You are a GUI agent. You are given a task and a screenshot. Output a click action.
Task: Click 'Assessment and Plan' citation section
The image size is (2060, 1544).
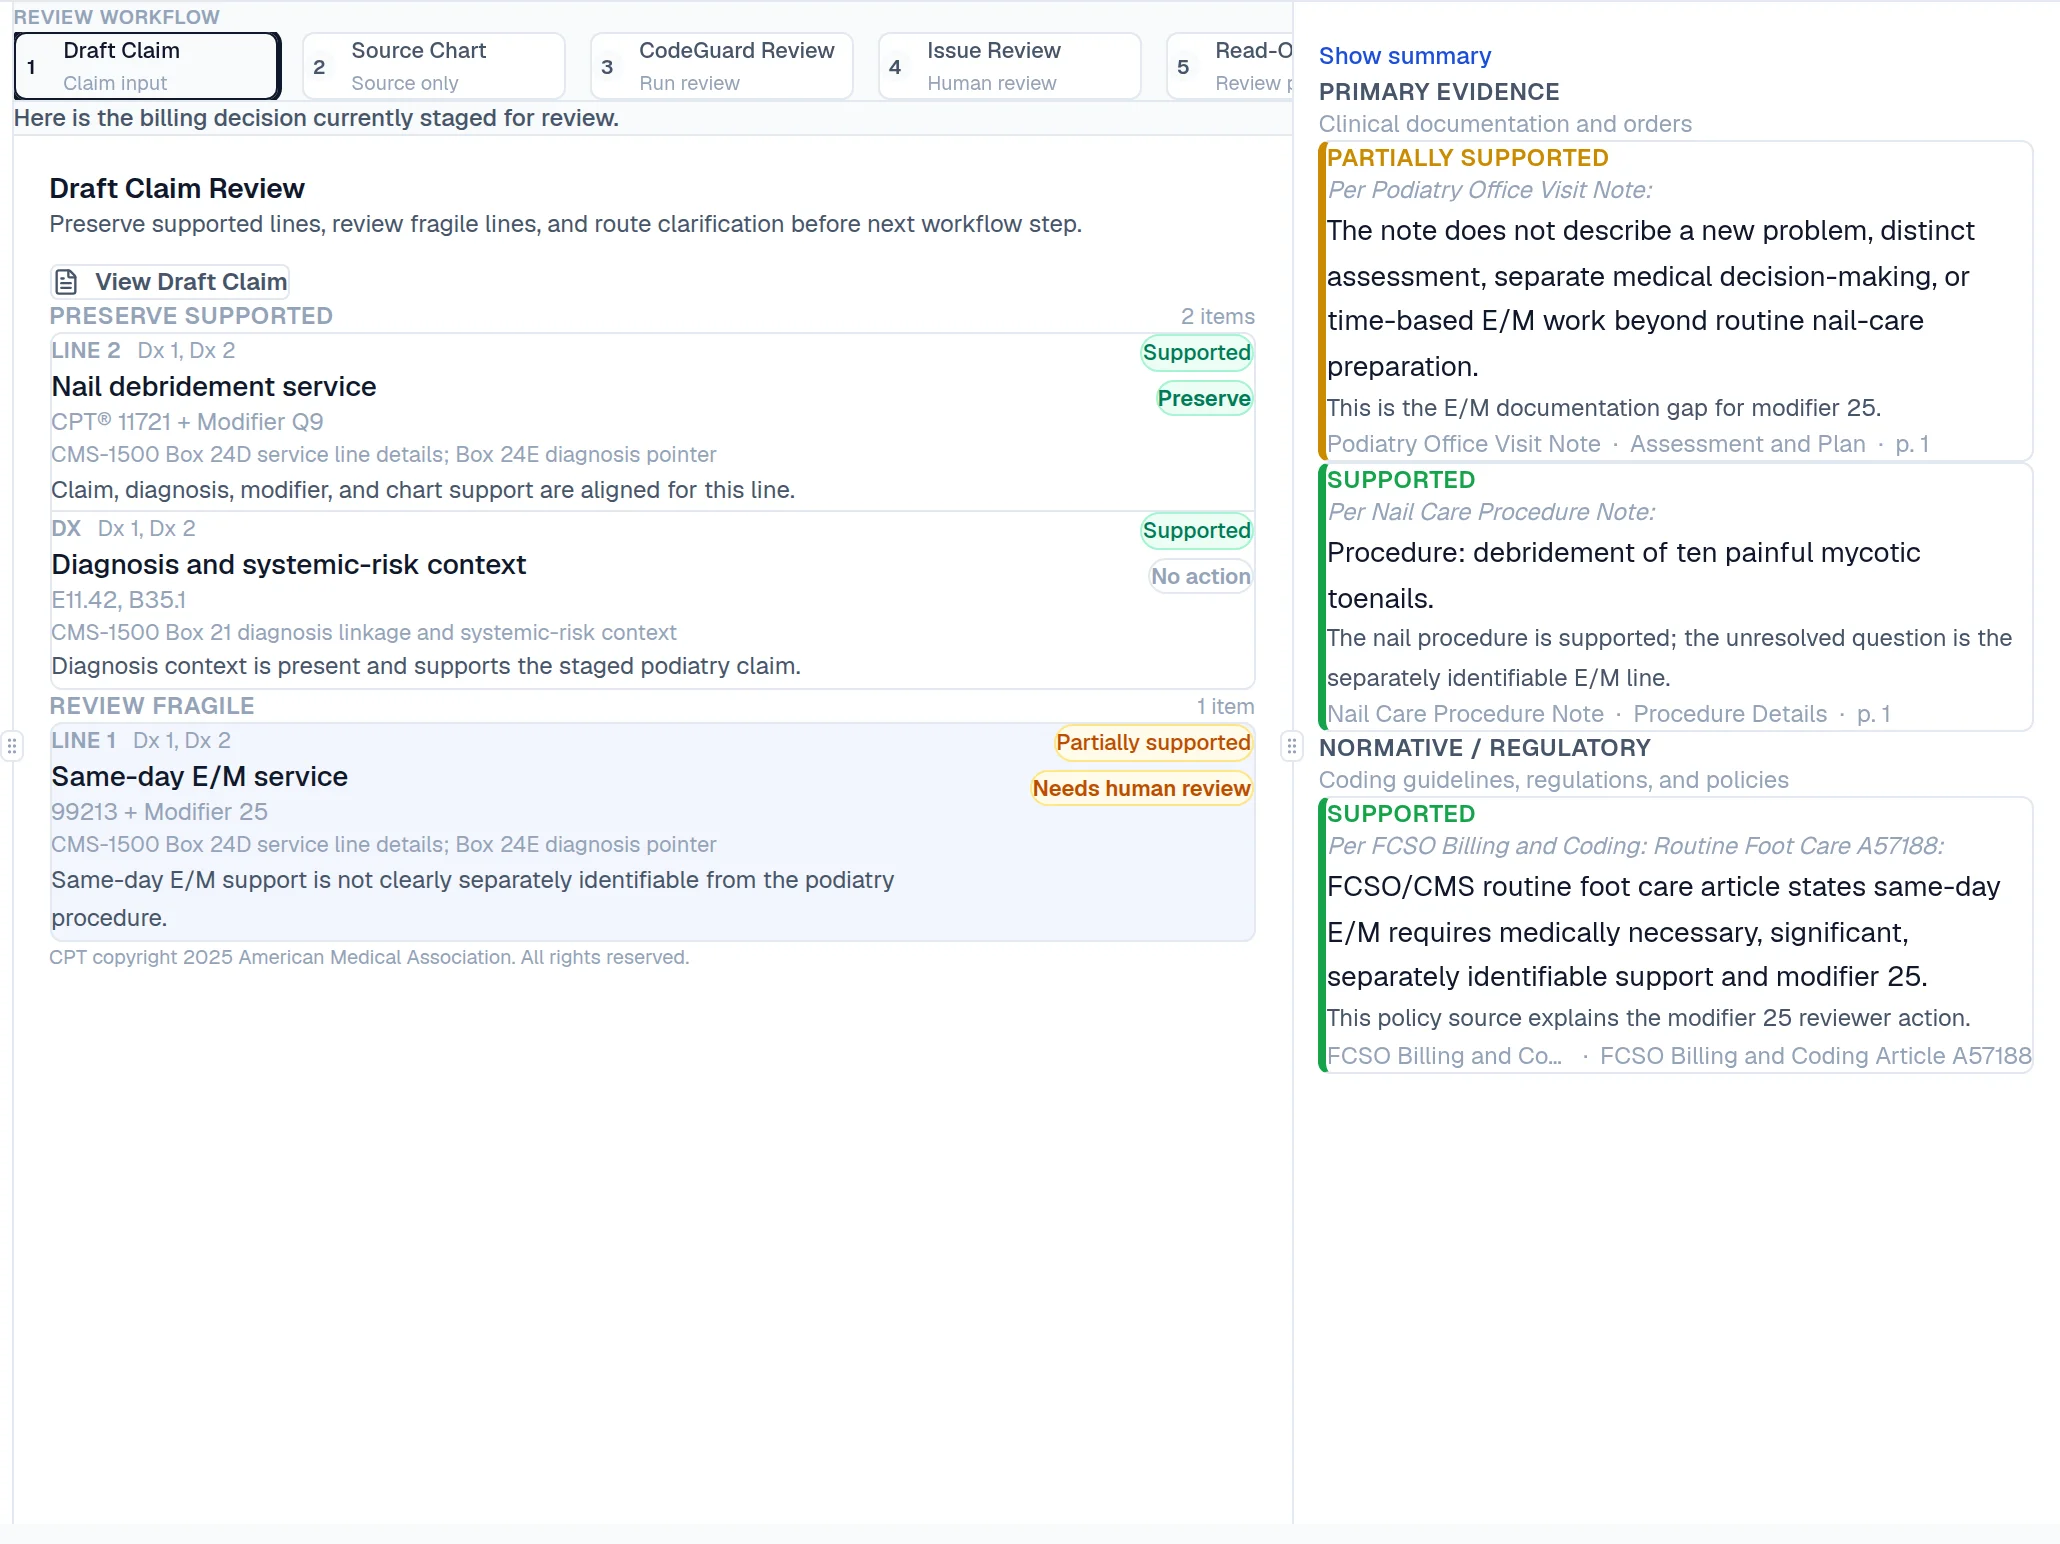(x=1747, y=444)
